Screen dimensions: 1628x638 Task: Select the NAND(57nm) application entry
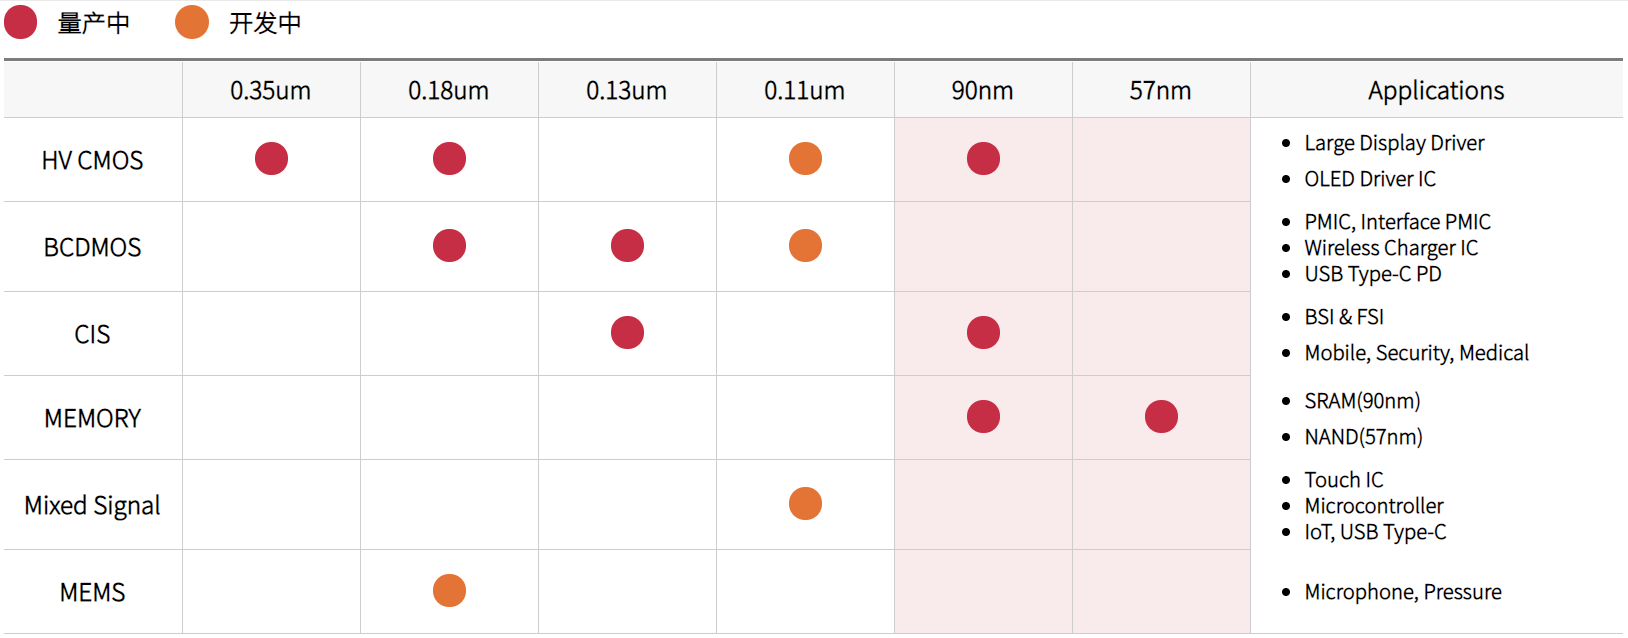pos(1363,437)
